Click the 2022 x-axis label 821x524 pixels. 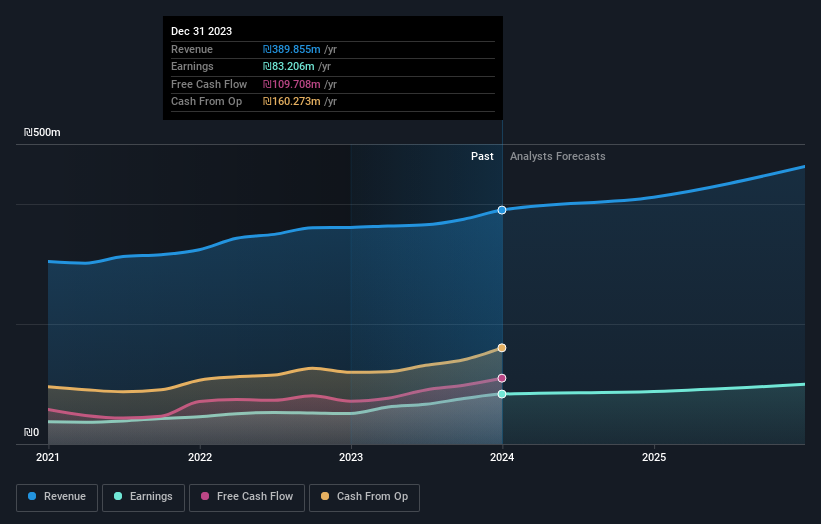coord(200,458)
